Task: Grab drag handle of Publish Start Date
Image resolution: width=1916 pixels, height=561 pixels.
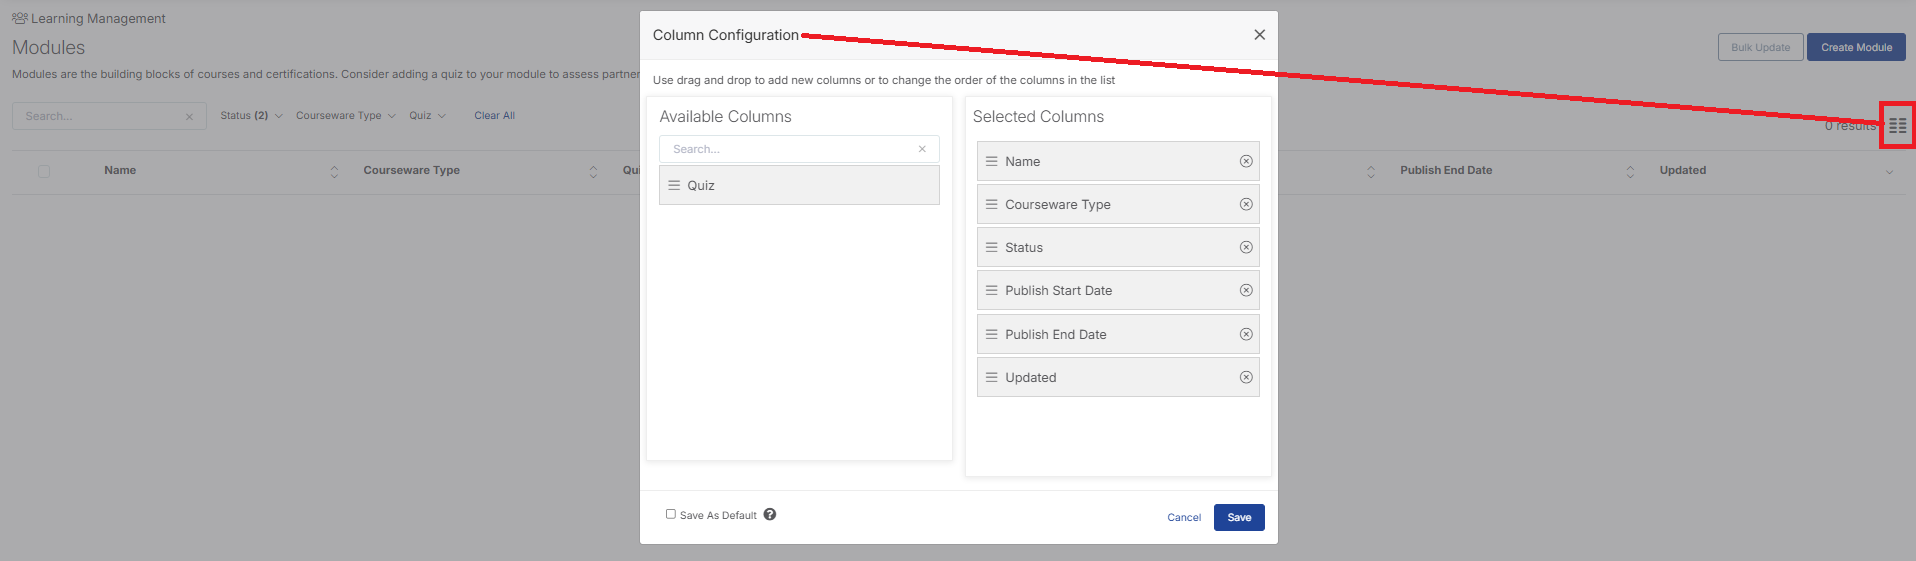Action: pos(992,290)
